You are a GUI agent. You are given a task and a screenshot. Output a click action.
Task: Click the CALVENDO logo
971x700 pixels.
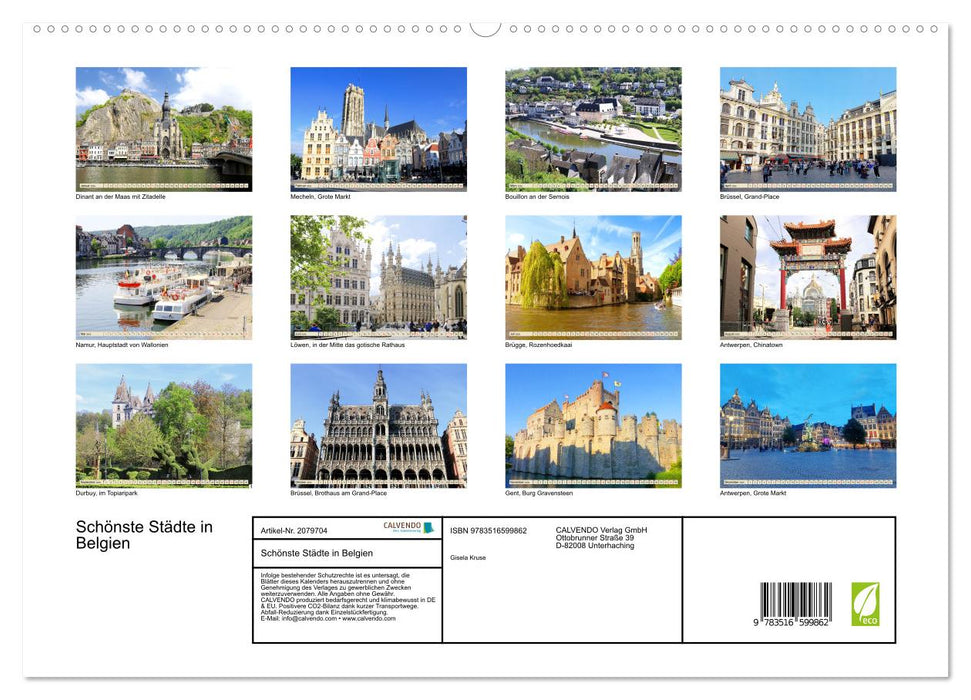coord(408,527)
